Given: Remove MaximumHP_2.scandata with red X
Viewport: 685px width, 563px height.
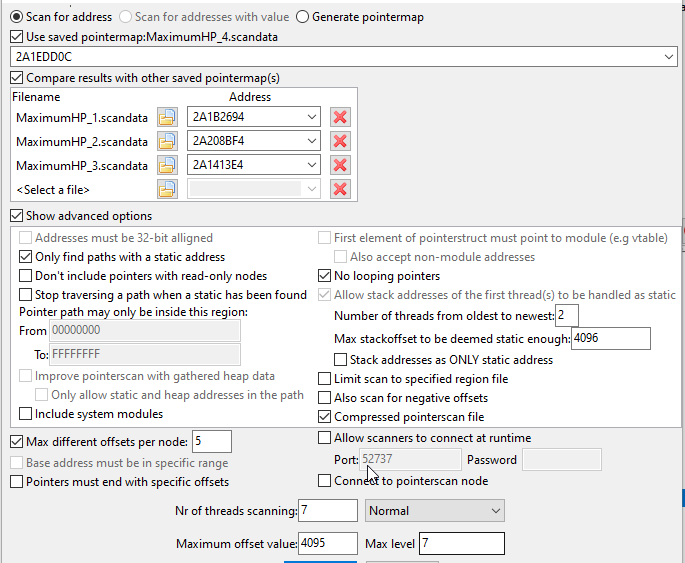Looking at the screenshot, I should click(x=340, y=142).
